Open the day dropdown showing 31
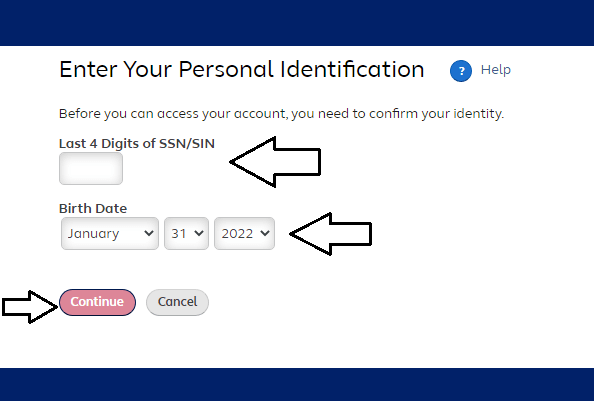Image resolution: width=594 pixels, height=401 pixels. pyautogui.click(x=186, y=233)
